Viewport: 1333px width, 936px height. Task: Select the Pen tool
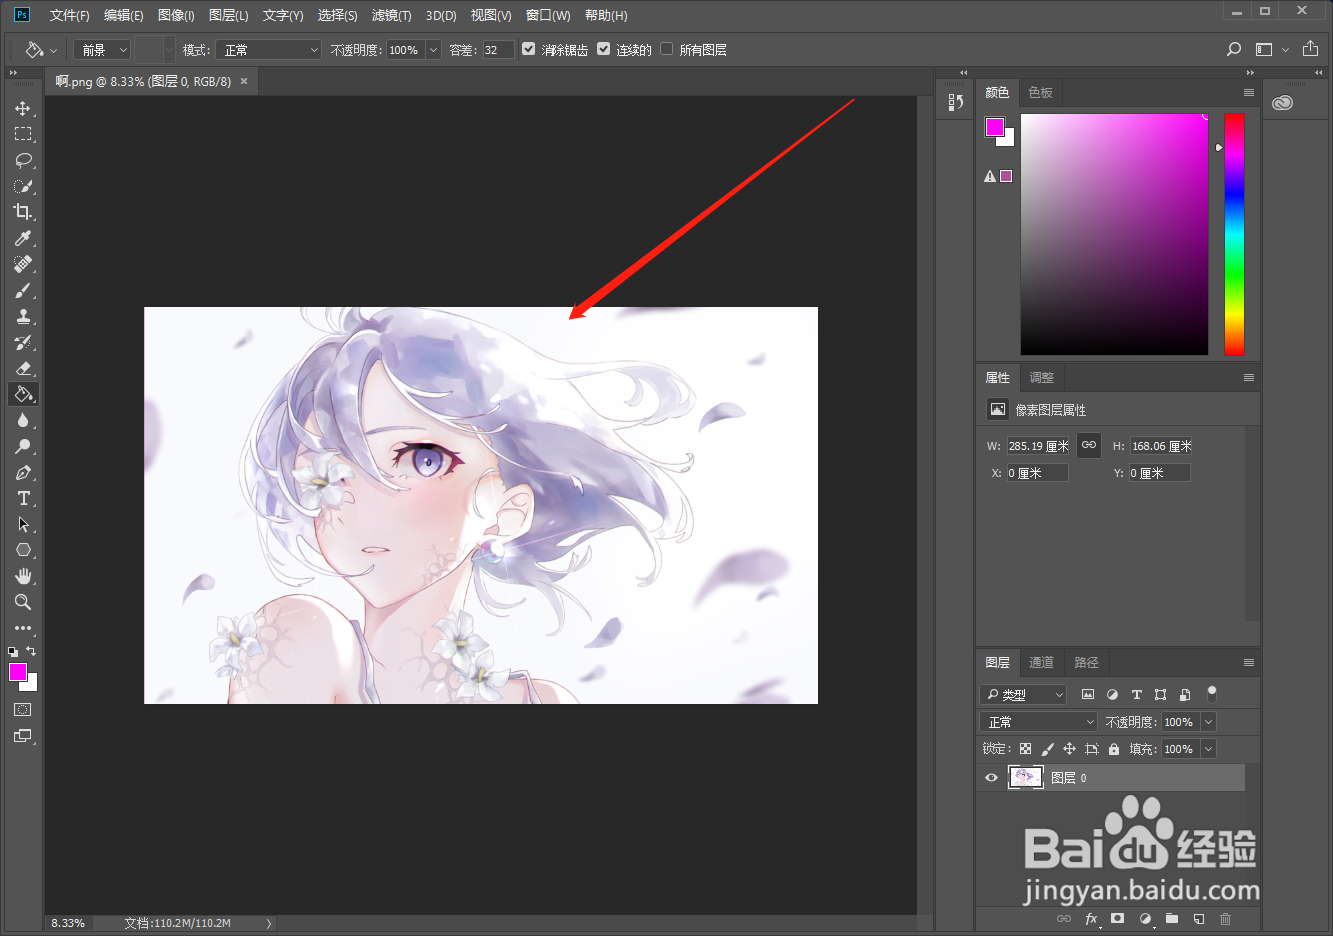point(23,472)
